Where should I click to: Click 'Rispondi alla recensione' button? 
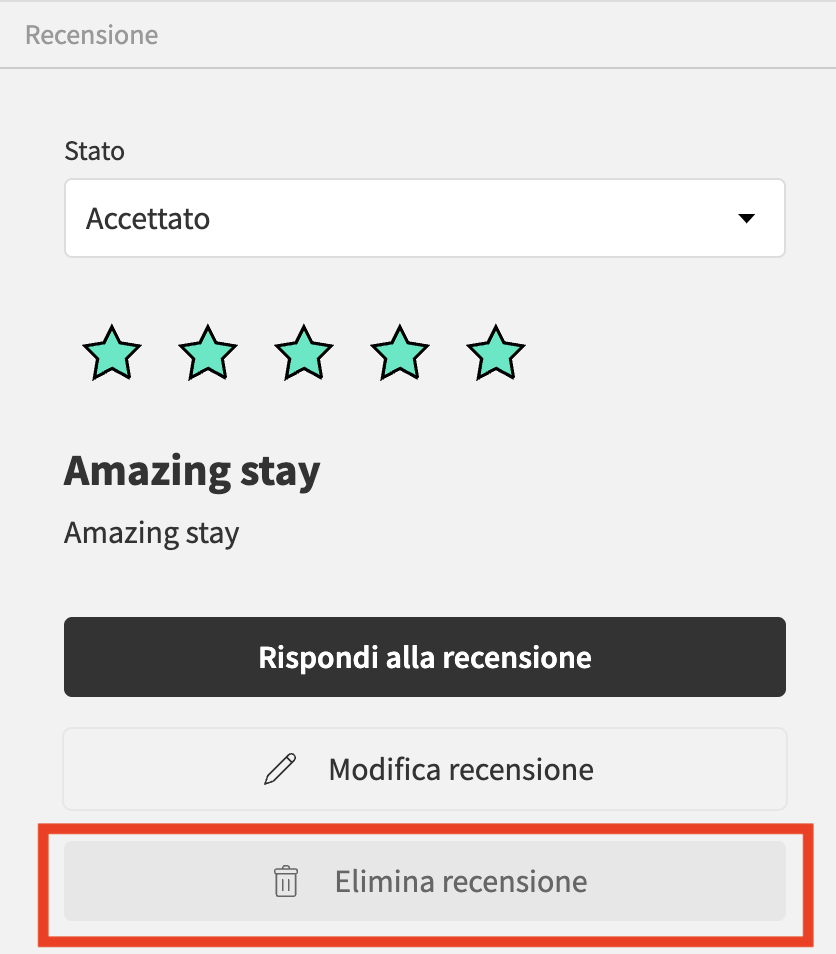[425, 657]
